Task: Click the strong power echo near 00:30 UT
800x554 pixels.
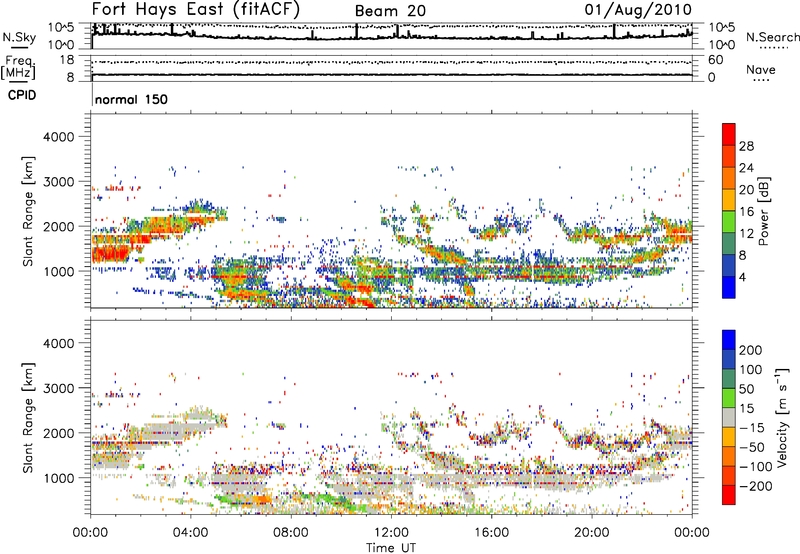Action: click(x=110, y=253)
